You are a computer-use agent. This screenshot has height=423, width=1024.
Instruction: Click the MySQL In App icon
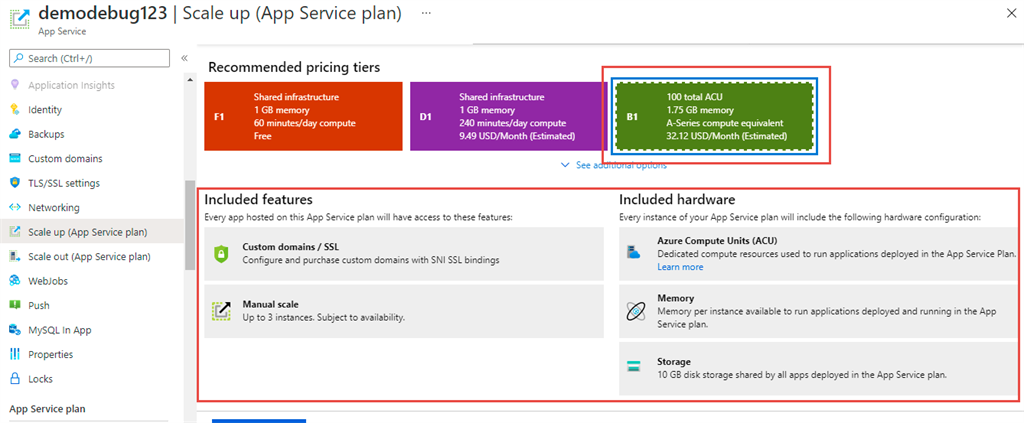click(x=15, y=330)
